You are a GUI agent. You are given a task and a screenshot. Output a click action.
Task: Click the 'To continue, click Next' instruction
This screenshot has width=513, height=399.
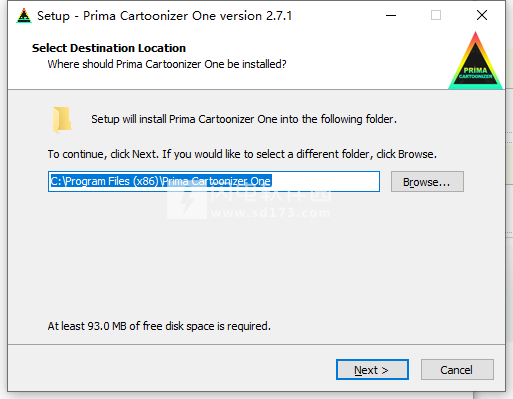point(242,154)
